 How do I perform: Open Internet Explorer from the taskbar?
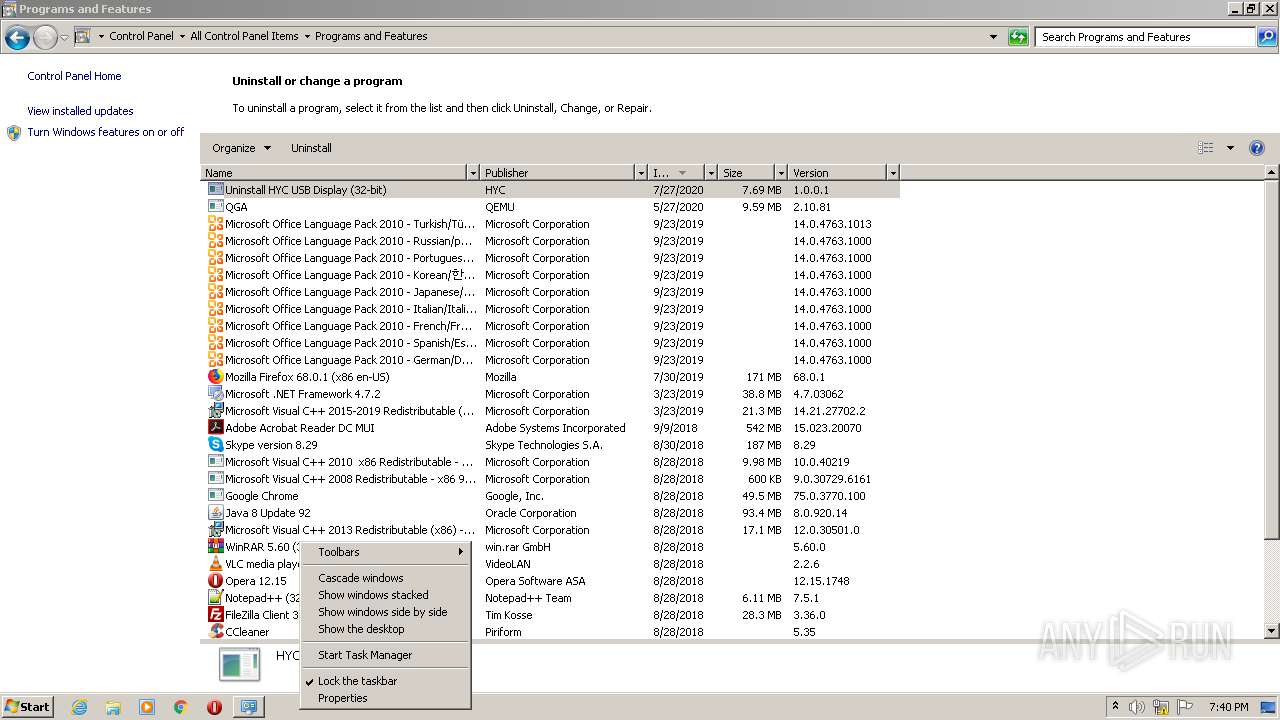click(79, 707)
